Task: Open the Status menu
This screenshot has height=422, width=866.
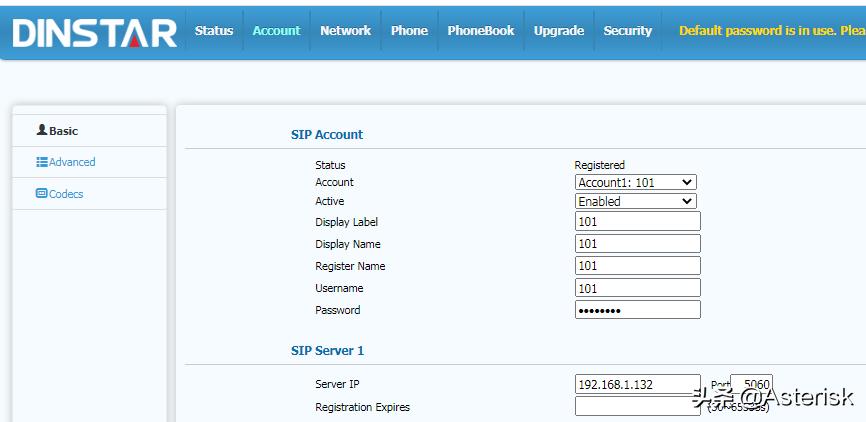Action: tap(214, 31)
